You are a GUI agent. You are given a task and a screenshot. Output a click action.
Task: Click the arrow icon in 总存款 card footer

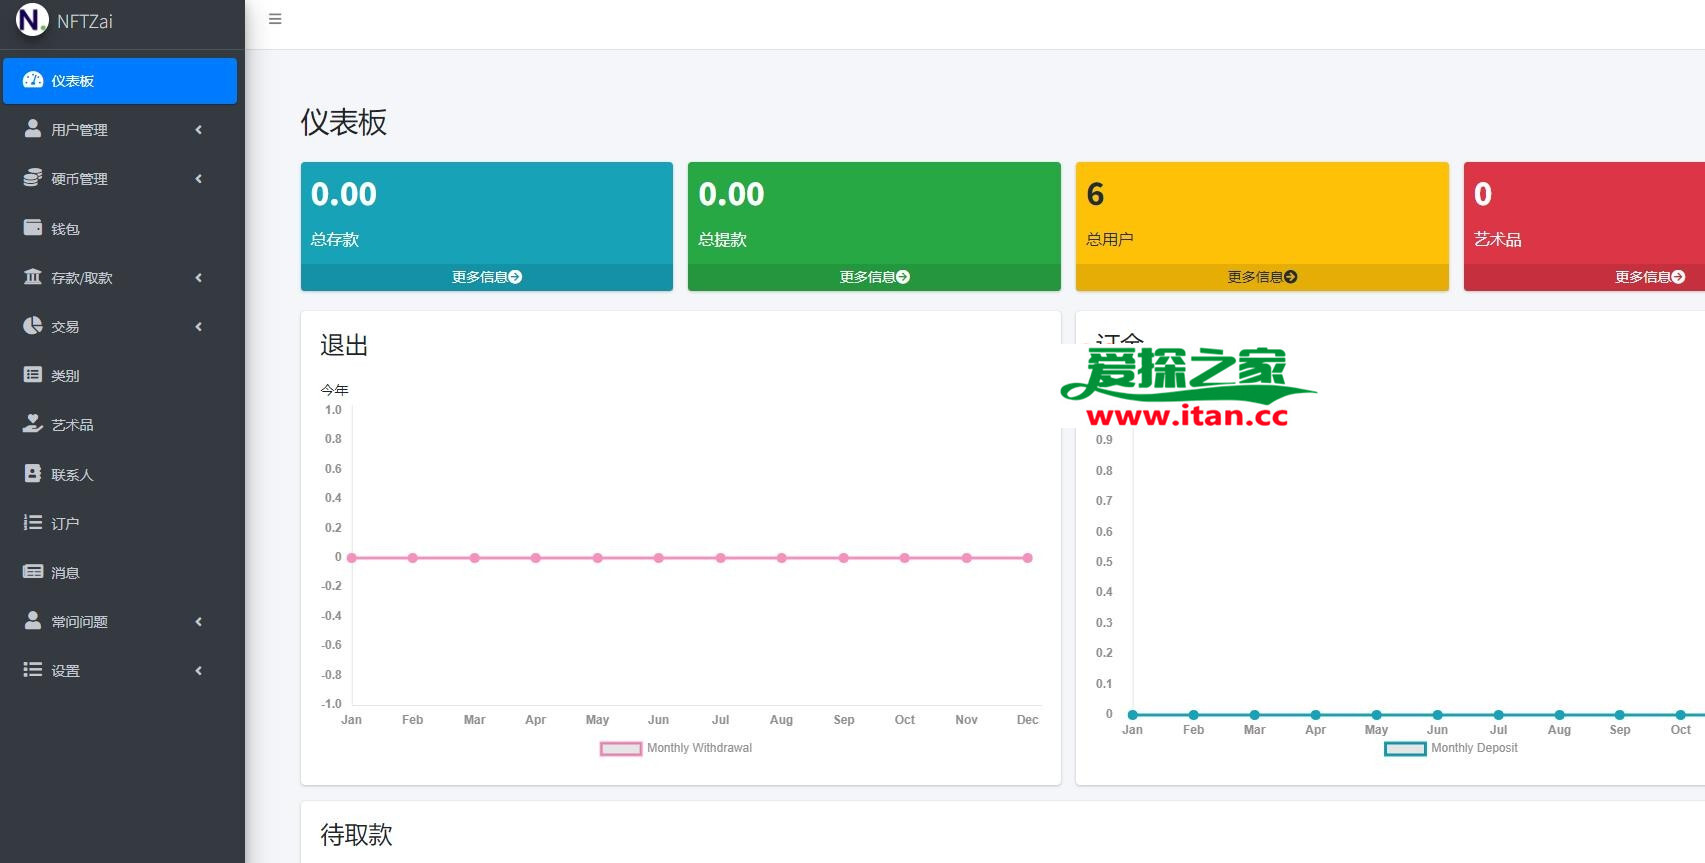click(x=515, y=277)
